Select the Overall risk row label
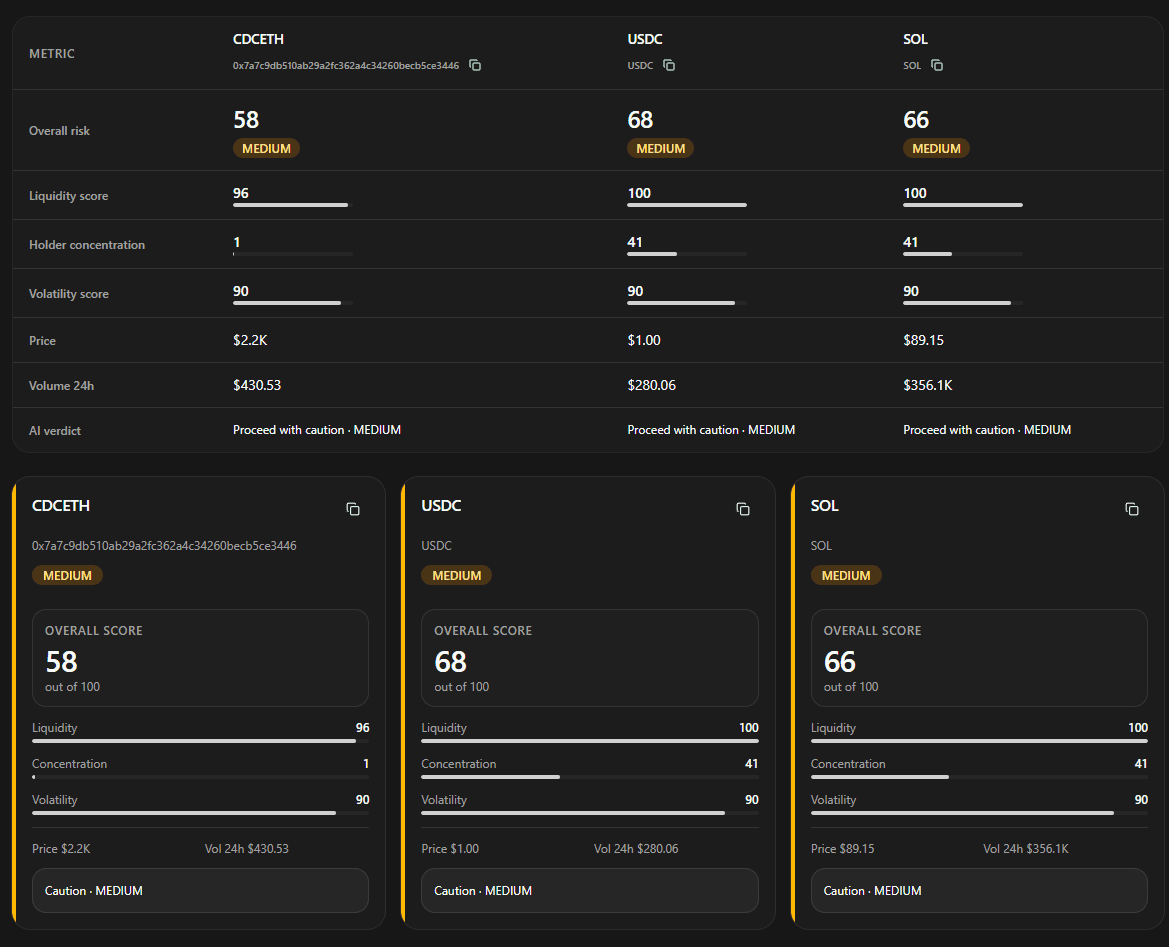1169x947 pixels. coord(59,130)
